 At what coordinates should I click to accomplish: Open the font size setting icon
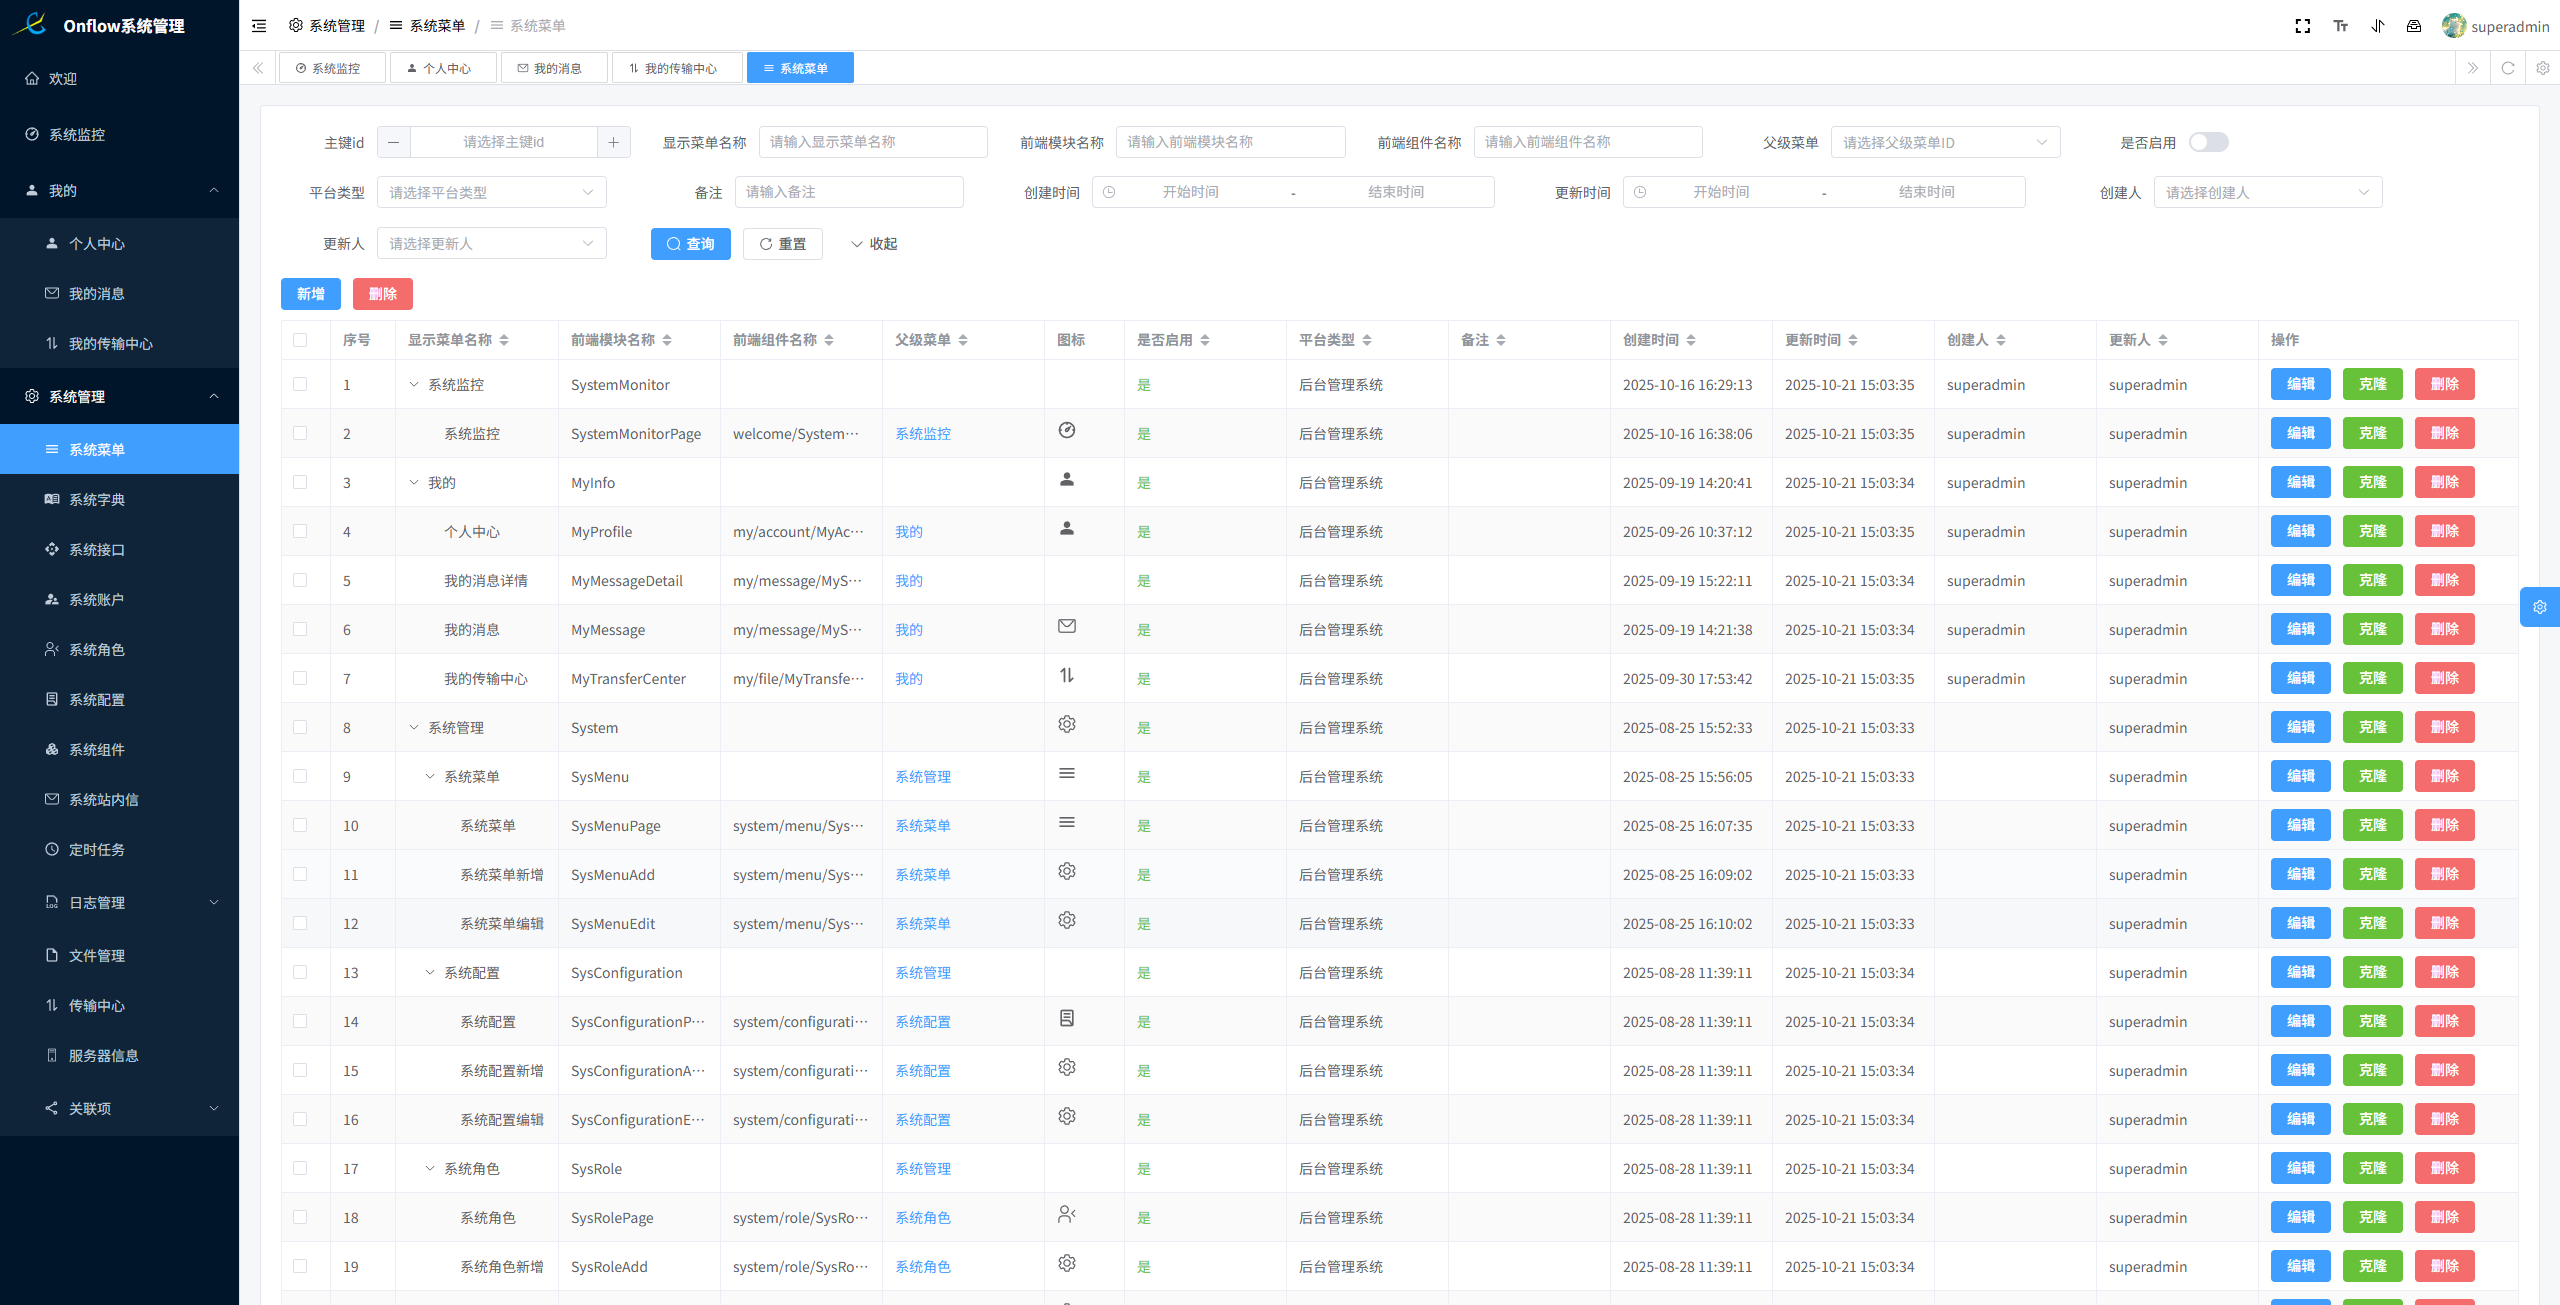point(2340,26)
